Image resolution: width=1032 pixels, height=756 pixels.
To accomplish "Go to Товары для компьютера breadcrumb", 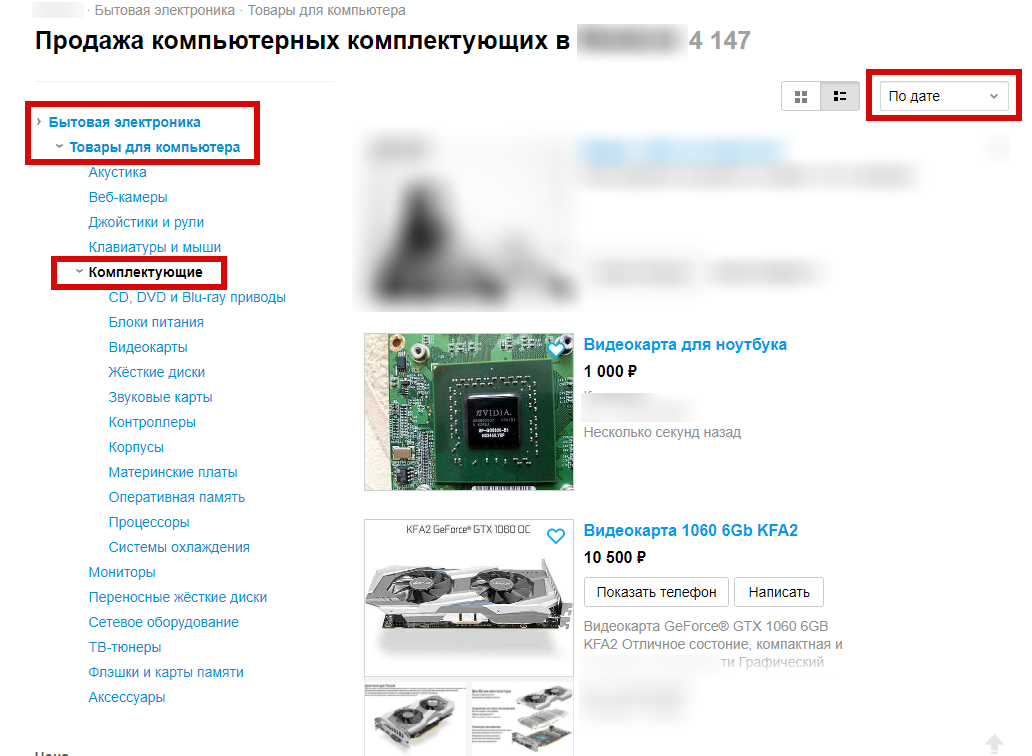I will (326, 11).
